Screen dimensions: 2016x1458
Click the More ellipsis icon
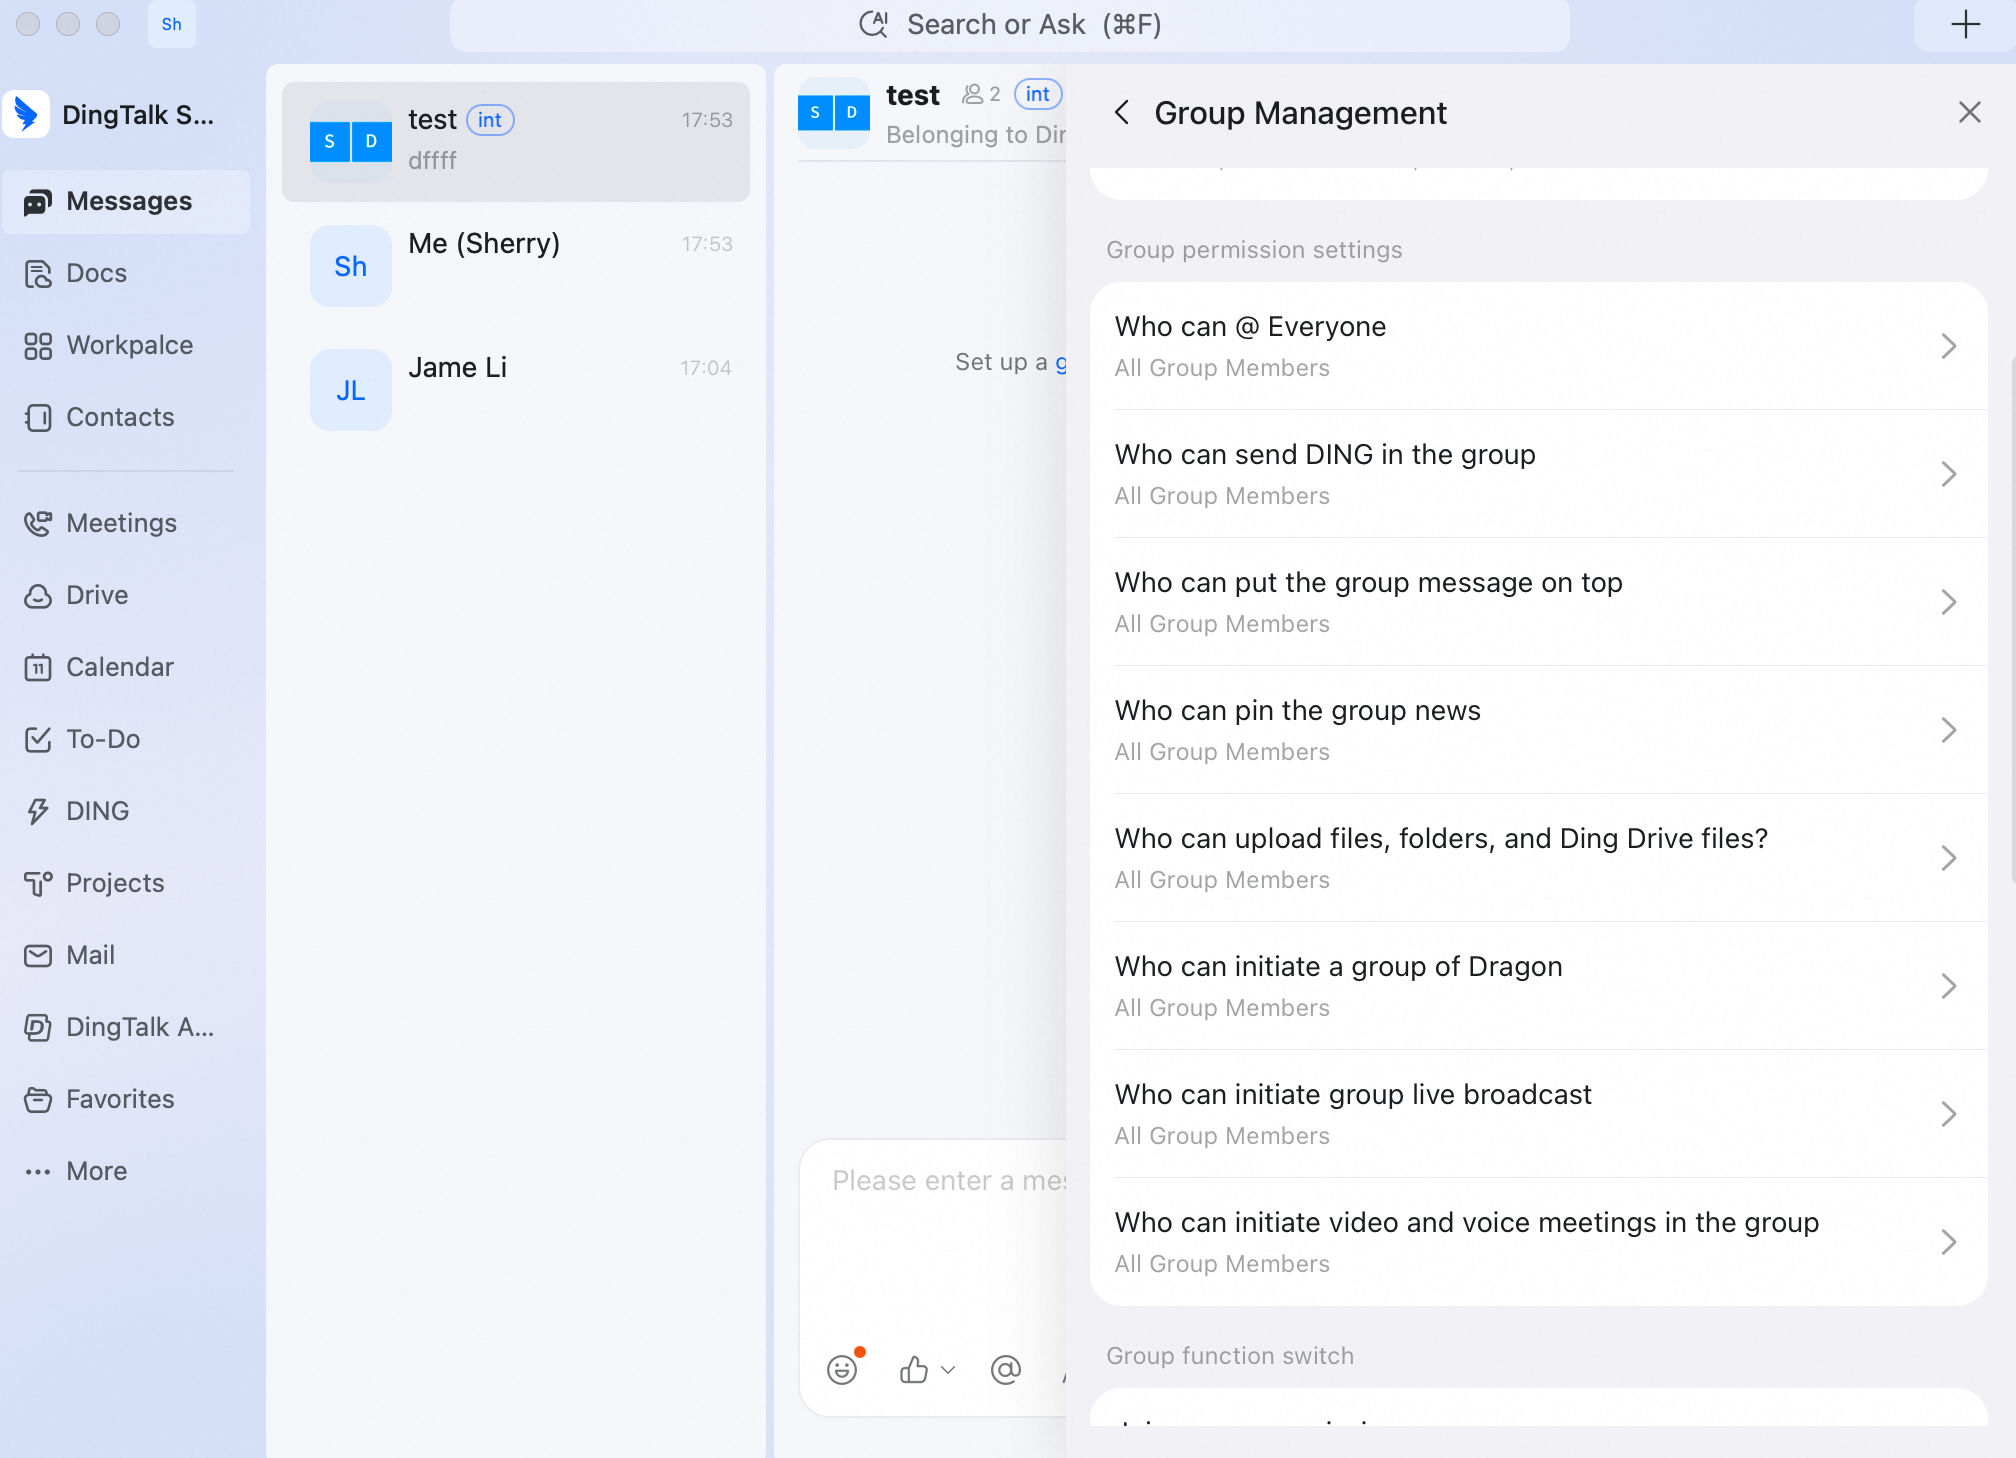pyautogui.click(x=38, y=1172)
